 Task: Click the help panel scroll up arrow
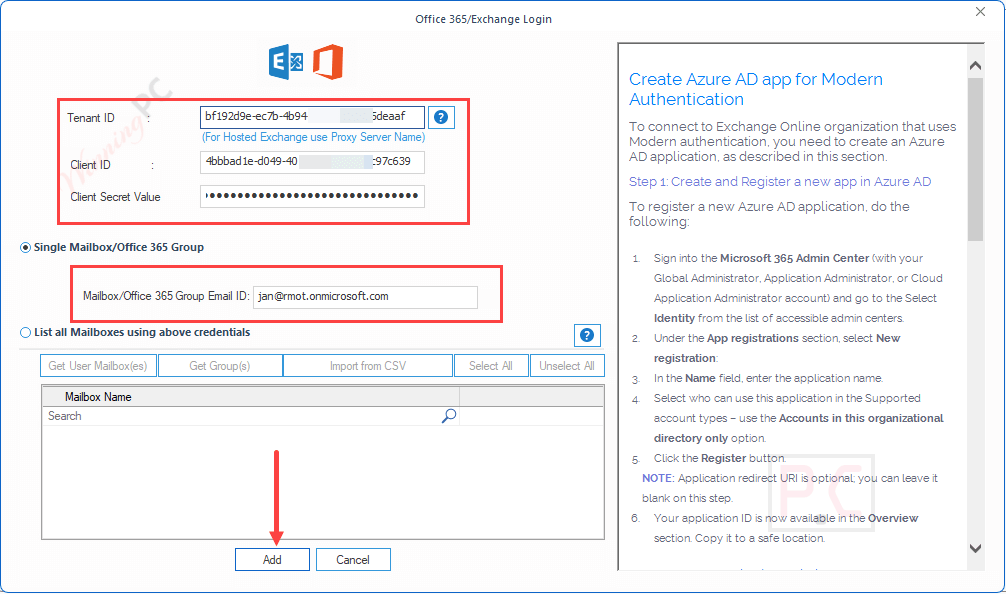(975, 65)
